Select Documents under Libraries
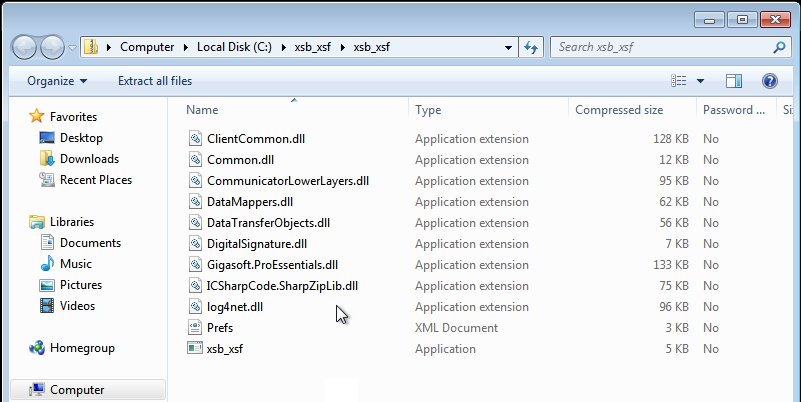The image size is (801, 402). pyautogui.click(x=90, y=243)
